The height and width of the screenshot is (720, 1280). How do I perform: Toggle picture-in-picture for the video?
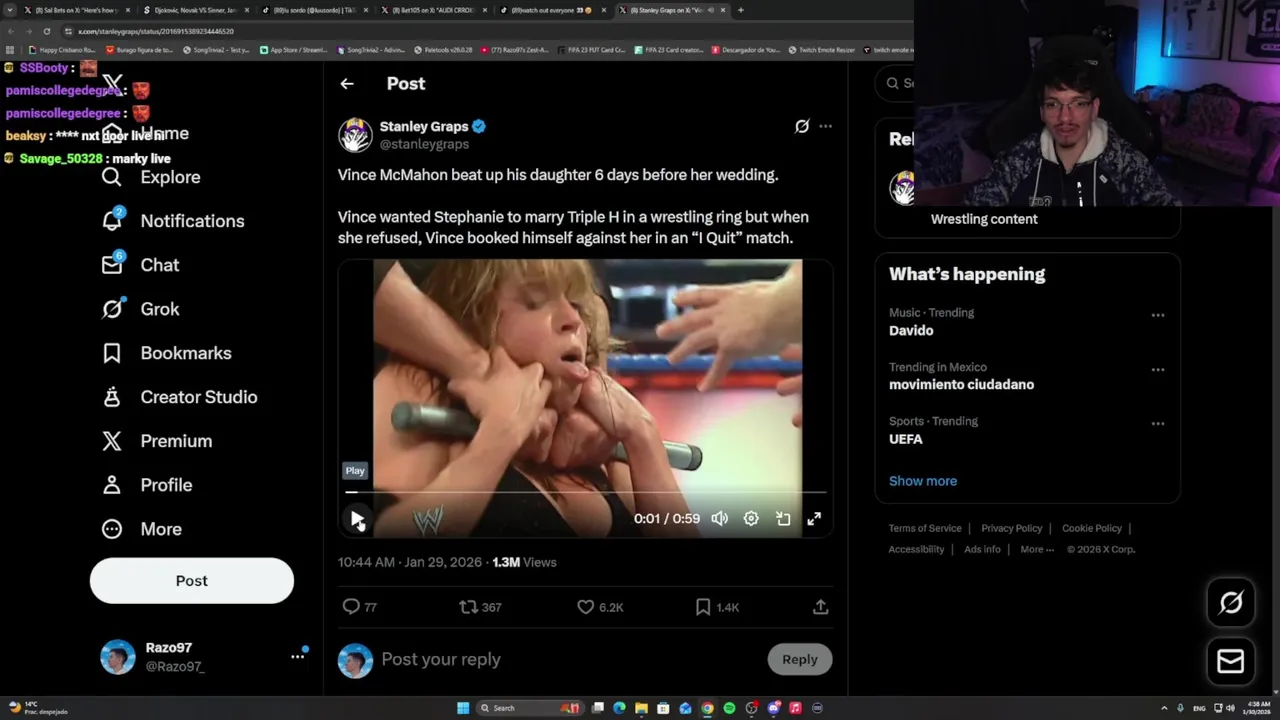tap(783, 518)
